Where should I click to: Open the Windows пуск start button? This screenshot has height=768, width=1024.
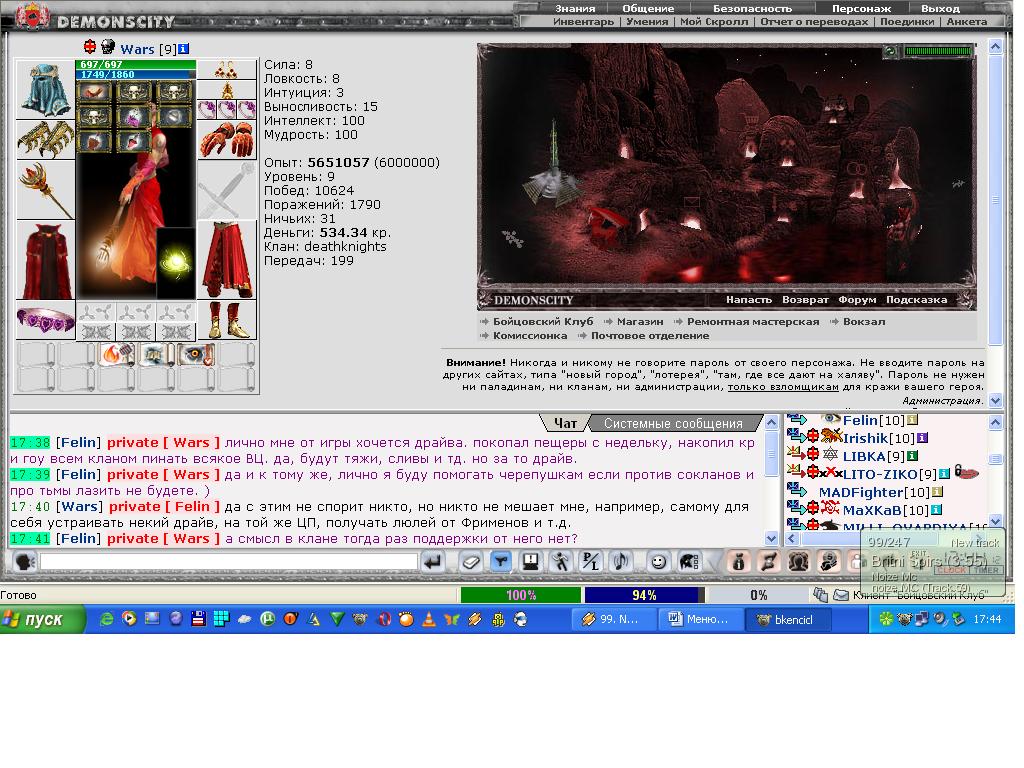pyautogui.click(x=42, y=619)
